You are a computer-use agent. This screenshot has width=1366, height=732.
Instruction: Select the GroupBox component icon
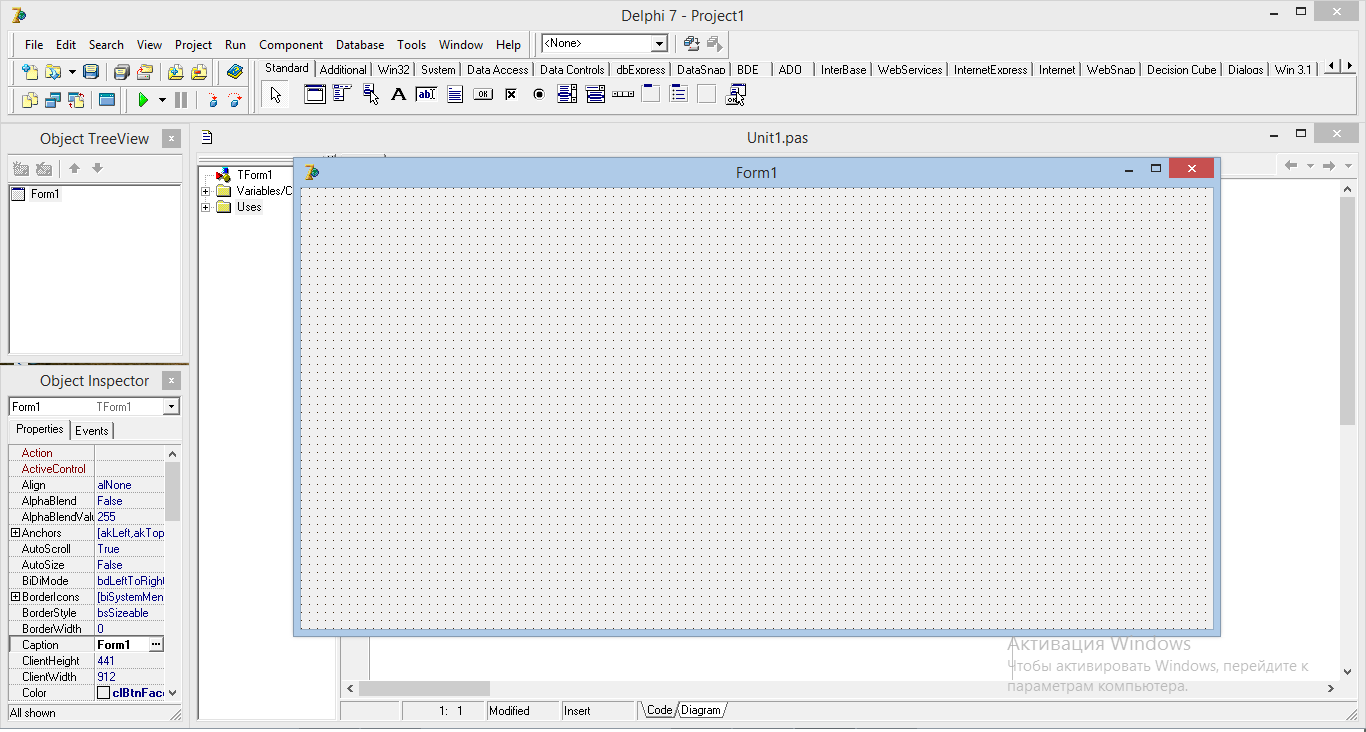651,95
